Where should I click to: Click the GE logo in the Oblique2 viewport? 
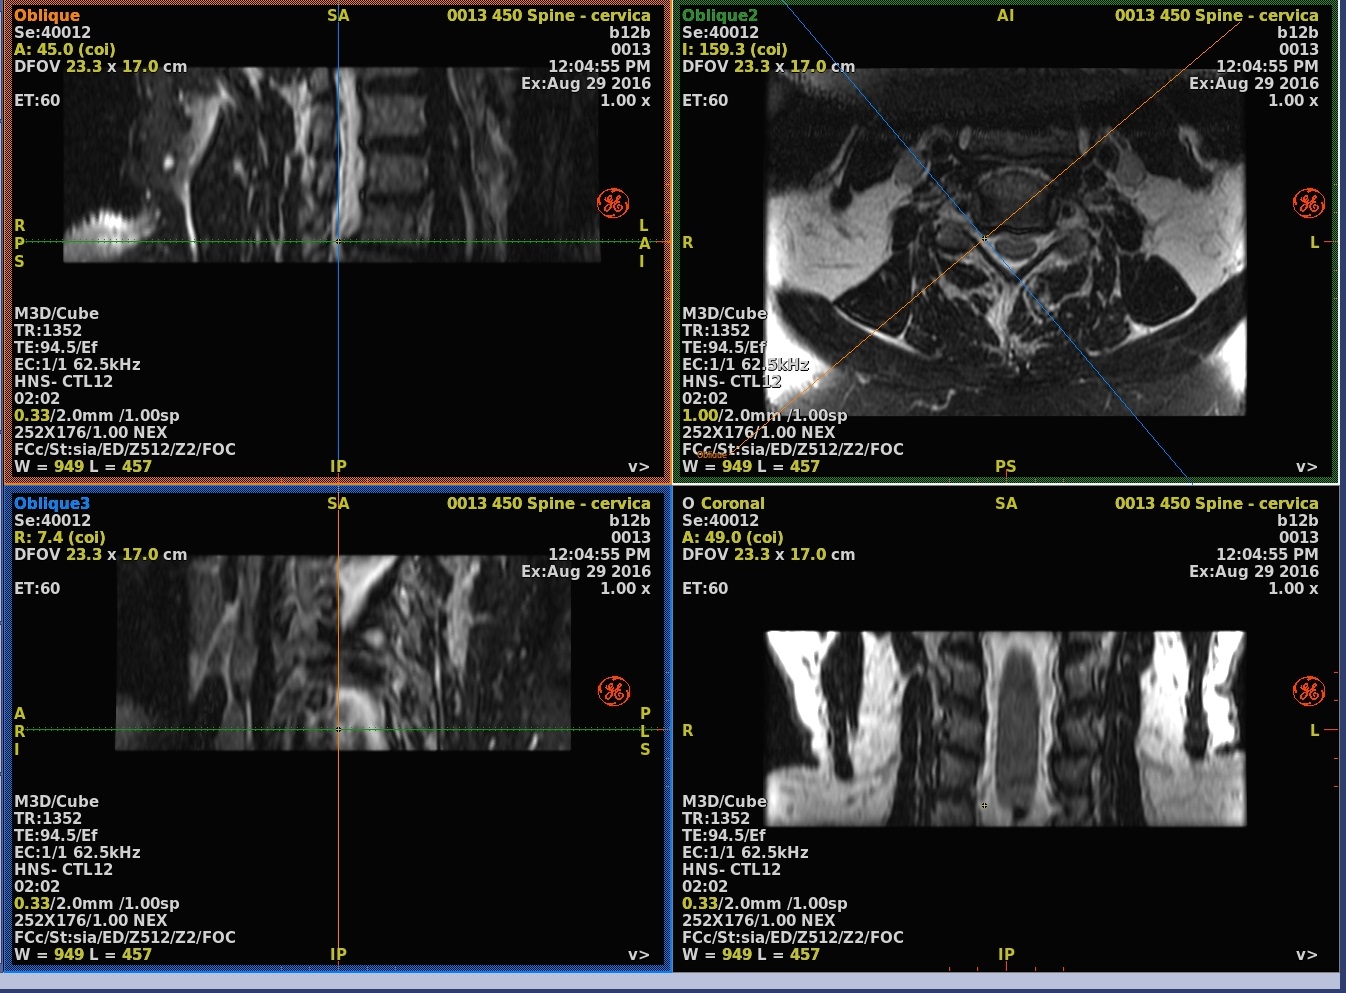[x=1308, y=203]
